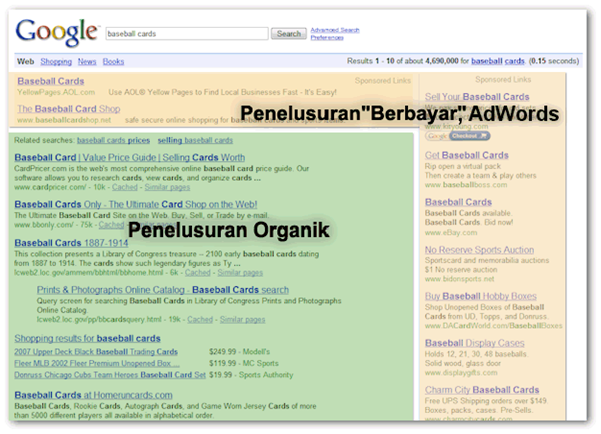Open sponsored Baseball Cards YellowPages ad

pos(51,81)
